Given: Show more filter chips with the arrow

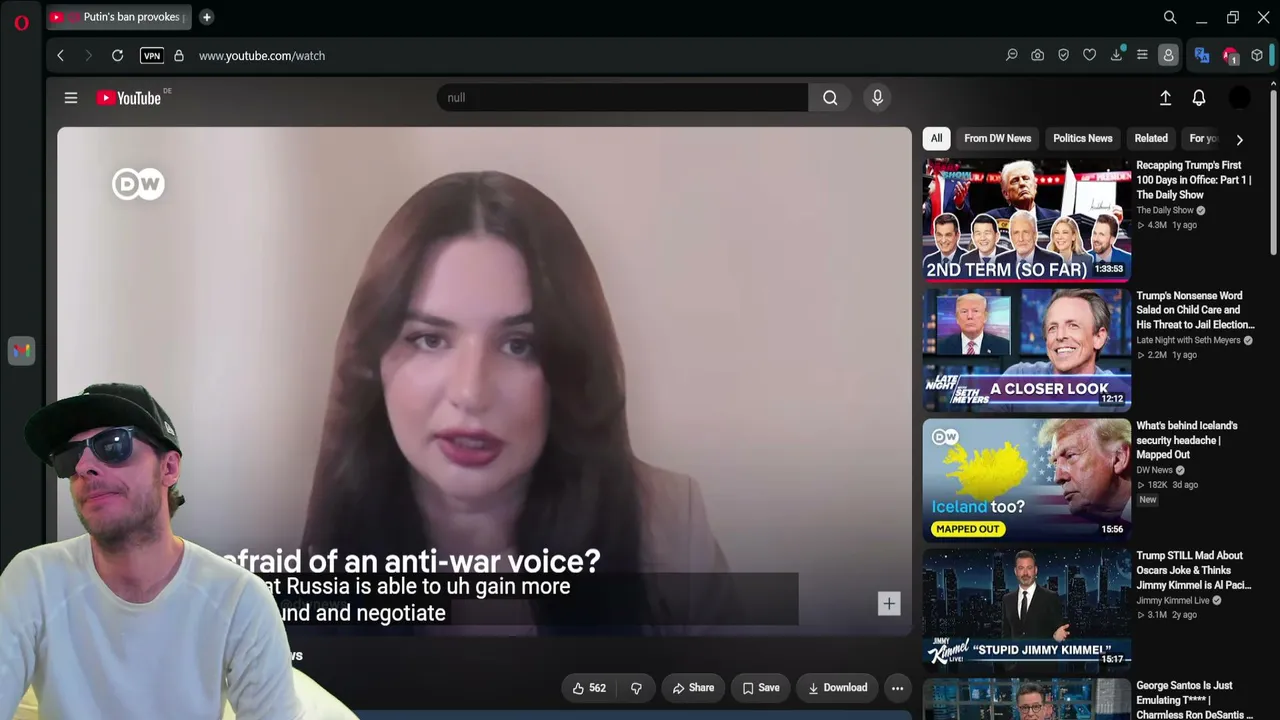Looking at the screenshot, I should click(1240, 140).
